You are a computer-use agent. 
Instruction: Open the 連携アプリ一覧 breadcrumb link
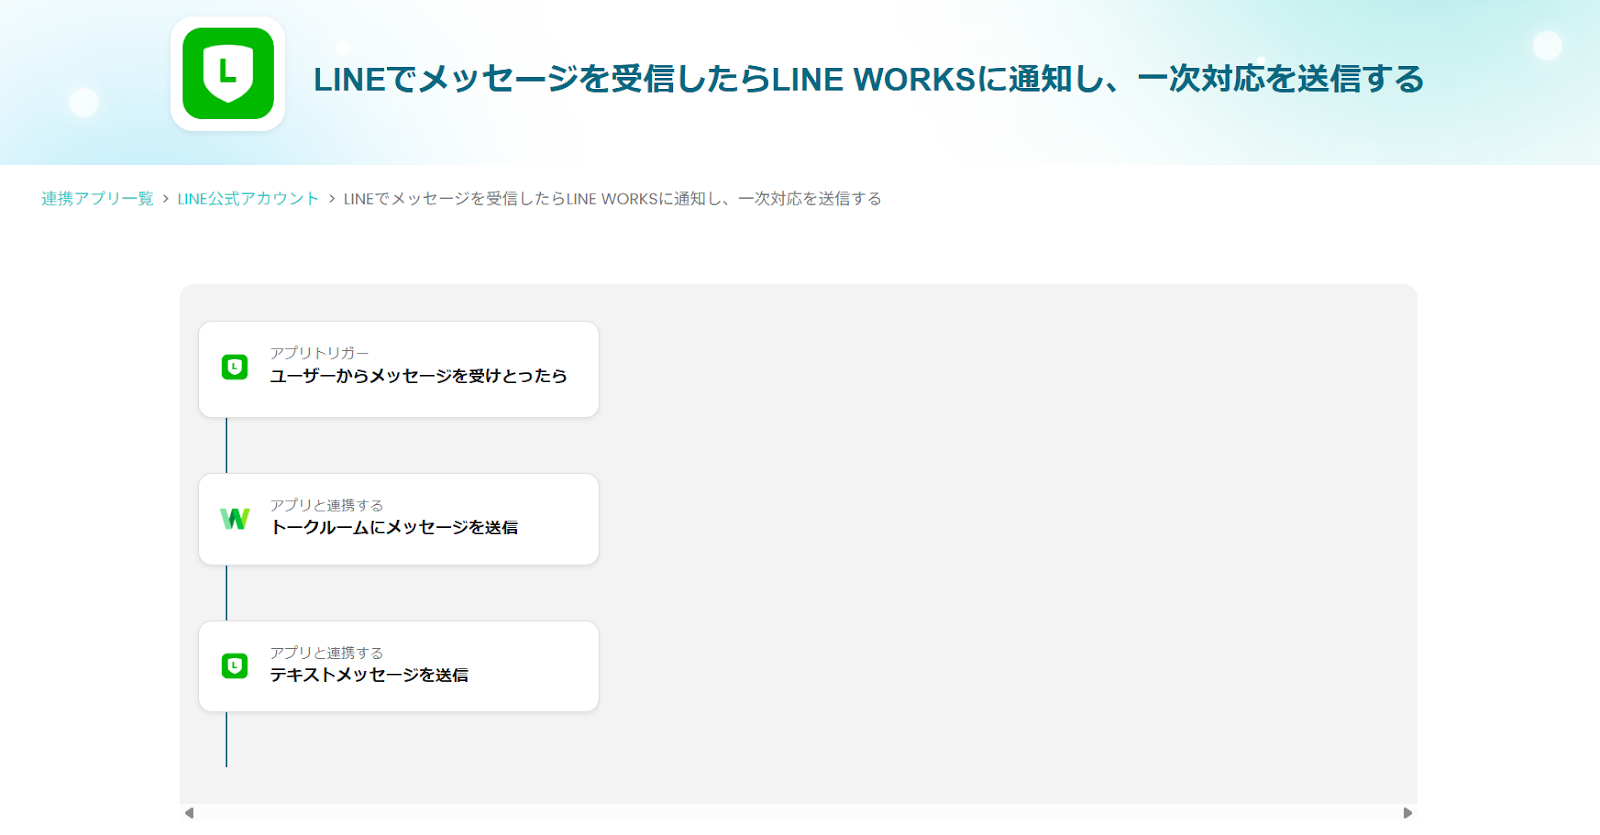coord(97,199)
